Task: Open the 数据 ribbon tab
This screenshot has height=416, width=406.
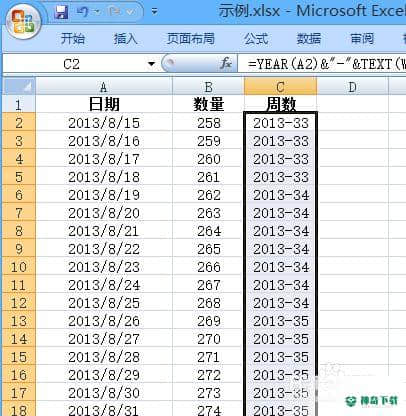Action: point(309,39)
